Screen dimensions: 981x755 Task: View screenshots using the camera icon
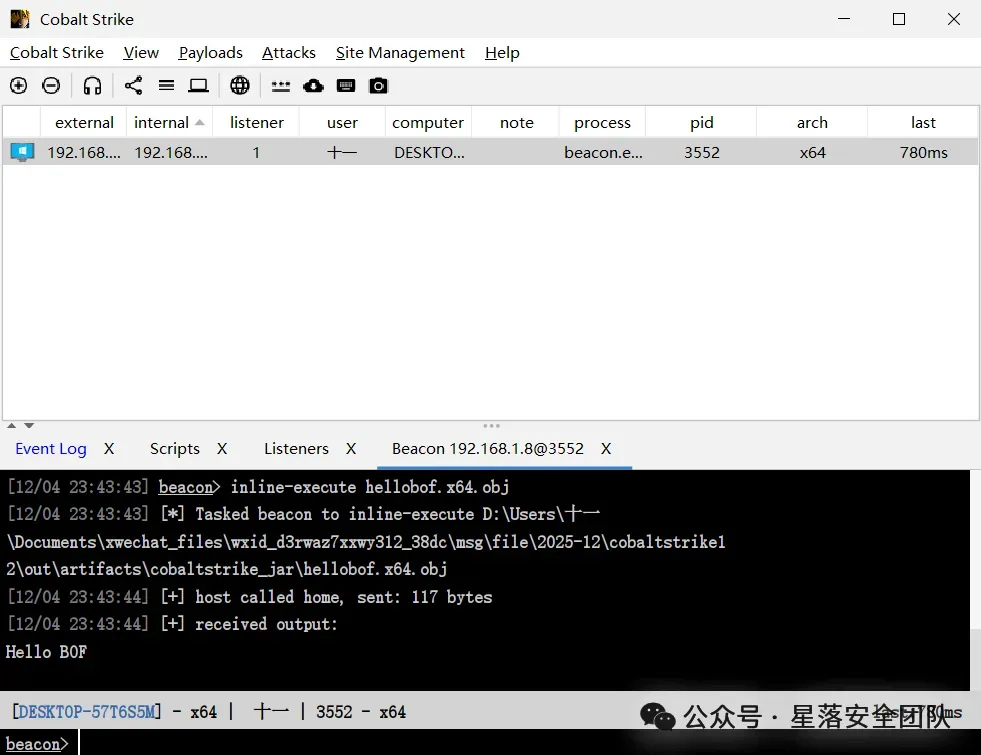coord(379,86)
